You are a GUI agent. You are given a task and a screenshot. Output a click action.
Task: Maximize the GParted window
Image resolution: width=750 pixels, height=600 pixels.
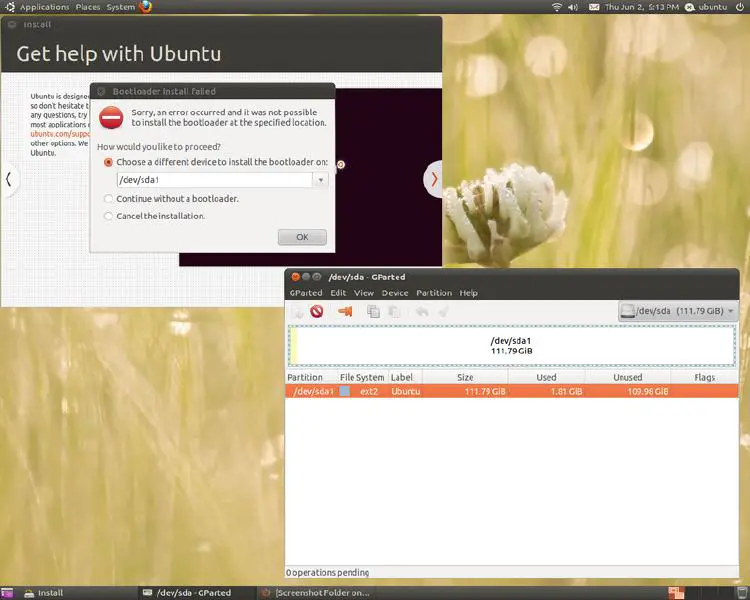317,277
